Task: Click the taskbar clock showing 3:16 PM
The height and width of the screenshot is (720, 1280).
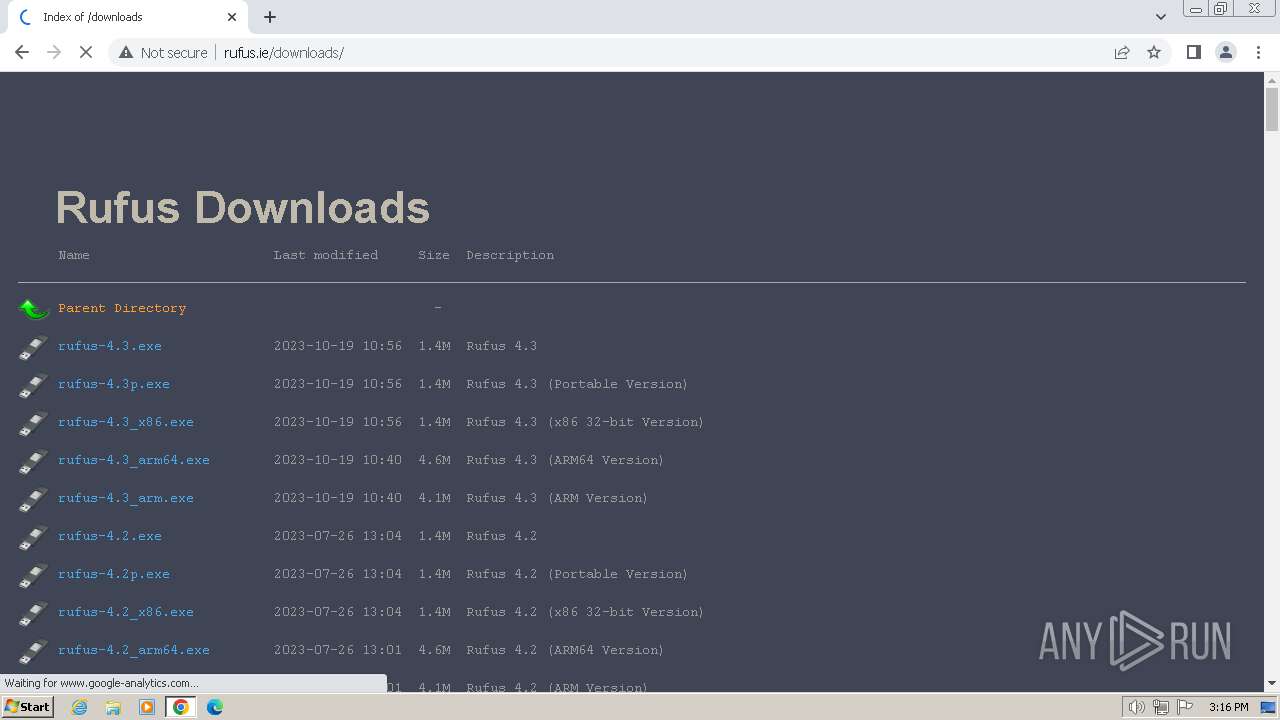Action: coord(1228,707)
